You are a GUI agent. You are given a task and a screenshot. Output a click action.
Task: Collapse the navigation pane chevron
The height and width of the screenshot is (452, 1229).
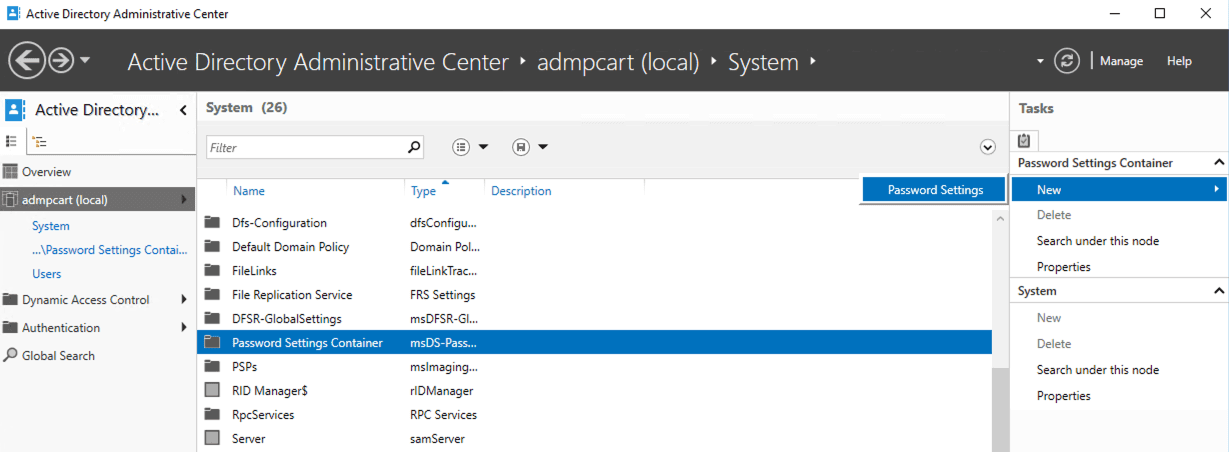tap(183, 110)
